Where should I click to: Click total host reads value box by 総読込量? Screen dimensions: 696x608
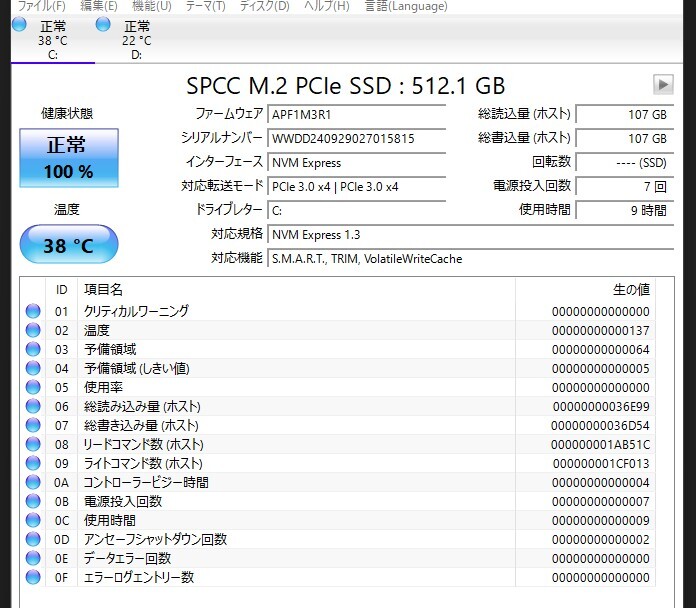click(x=625, y=114)
